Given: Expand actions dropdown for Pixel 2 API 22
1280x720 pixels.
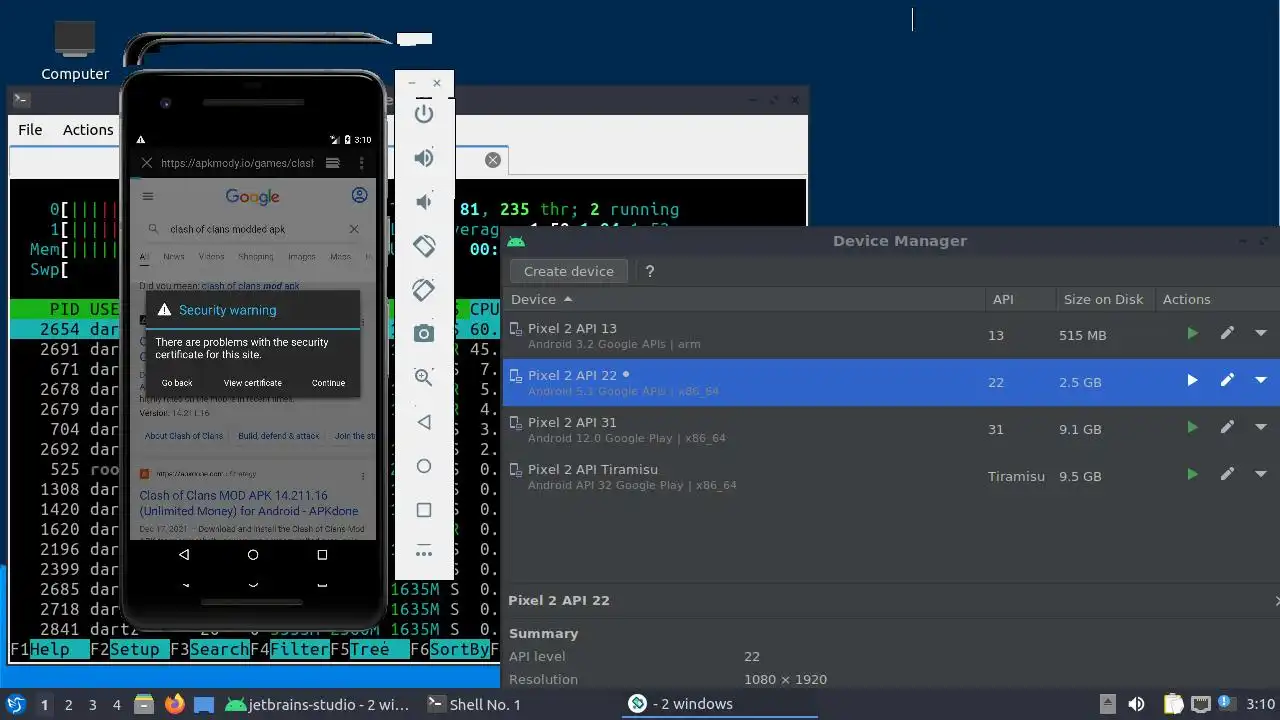Looking at the screenshot, I should click(x=1260, y=381).
